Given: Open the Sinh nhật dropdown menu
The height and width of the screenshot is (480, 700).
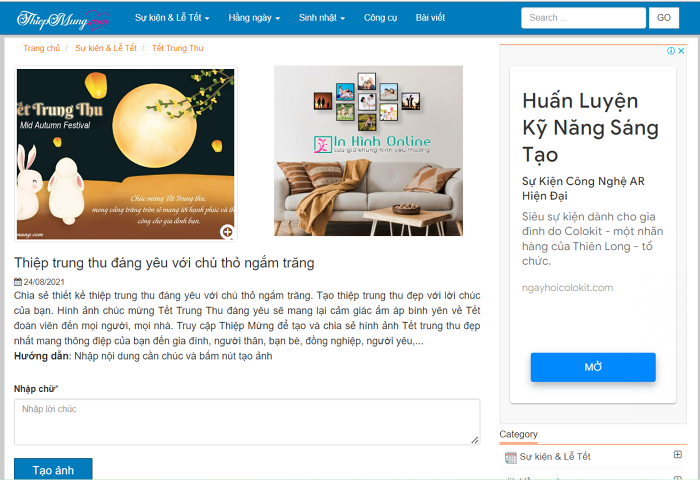Looking at the screenshot, I should pos(322,18).
